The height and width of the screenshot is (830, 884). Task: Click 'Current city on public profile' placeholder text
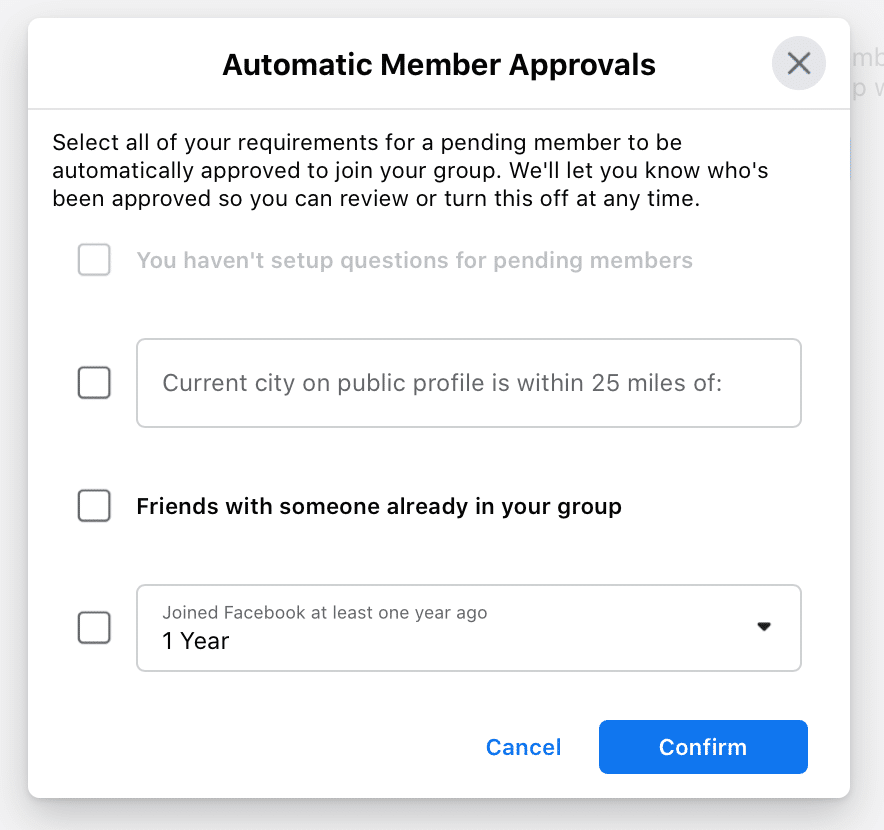pyautogui.click(x=441, y=383)
